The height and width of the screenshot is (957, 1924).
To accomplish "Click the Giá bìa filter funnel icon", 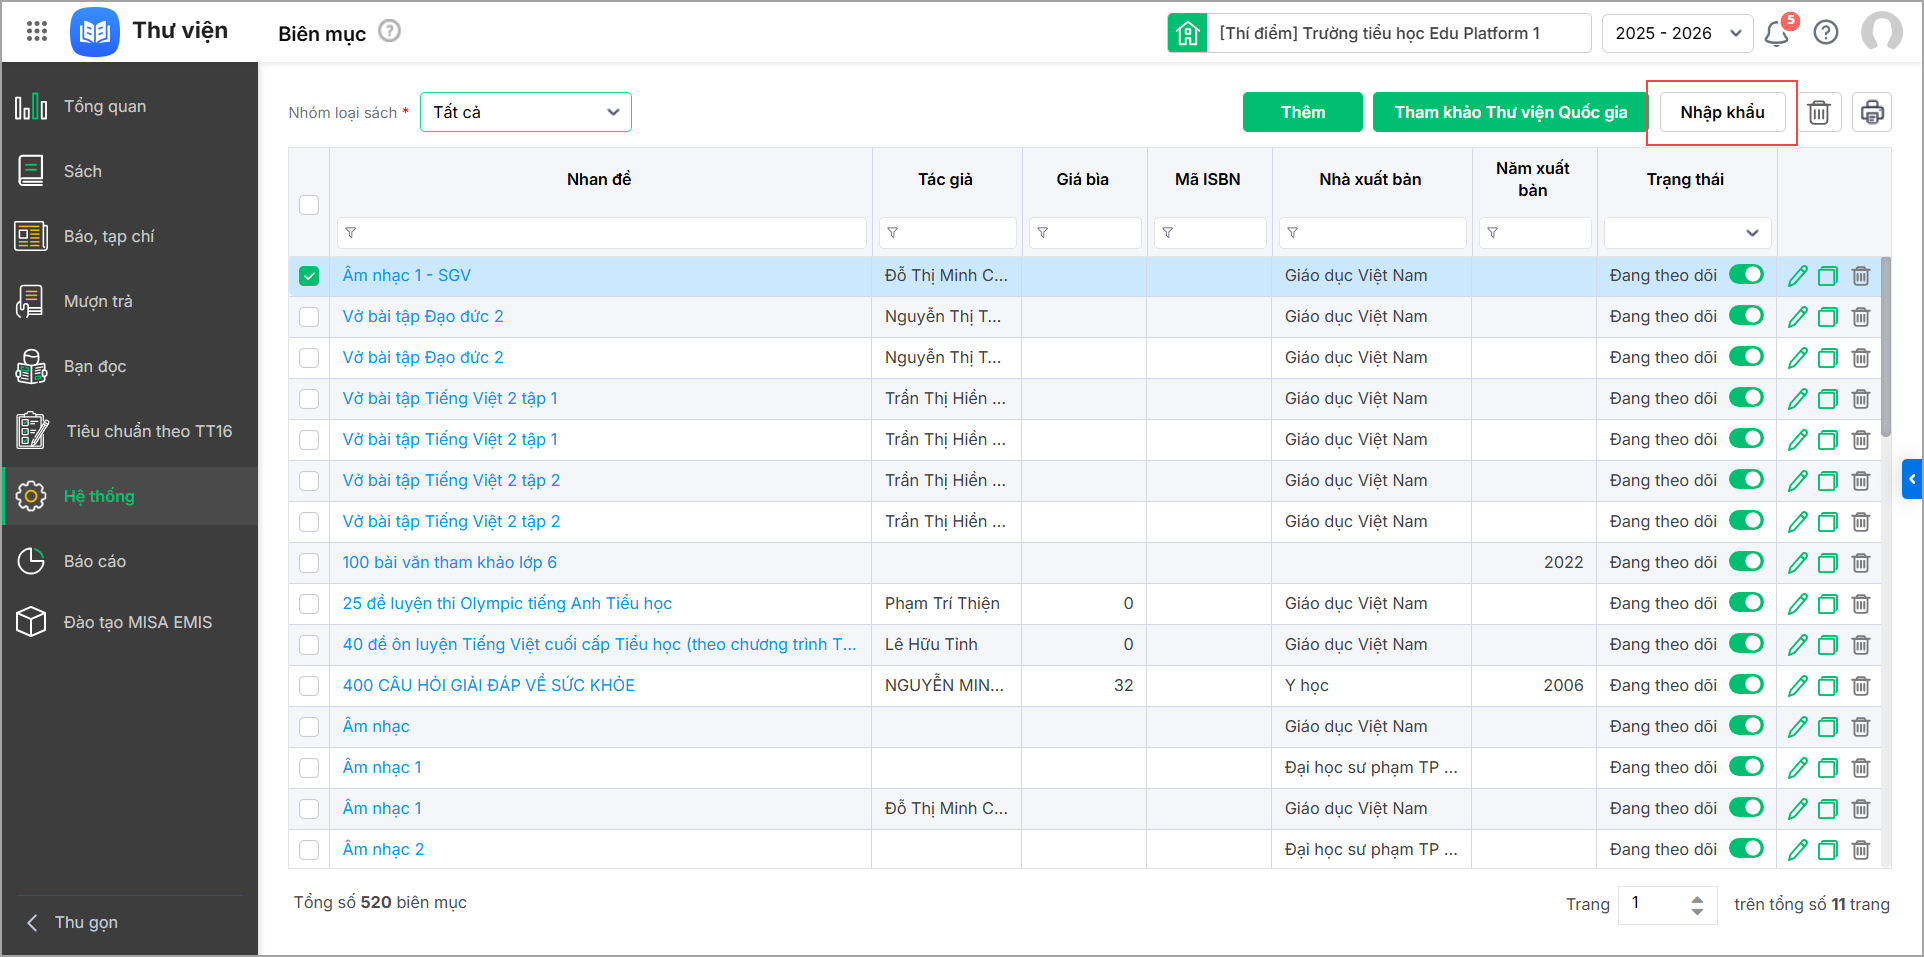I will tap(1043, 233).
